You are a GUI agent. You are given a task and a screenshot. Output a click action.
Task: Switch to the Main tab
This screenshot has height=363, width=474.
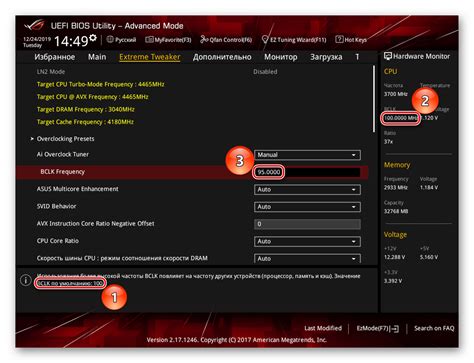[x=97, y=57]
